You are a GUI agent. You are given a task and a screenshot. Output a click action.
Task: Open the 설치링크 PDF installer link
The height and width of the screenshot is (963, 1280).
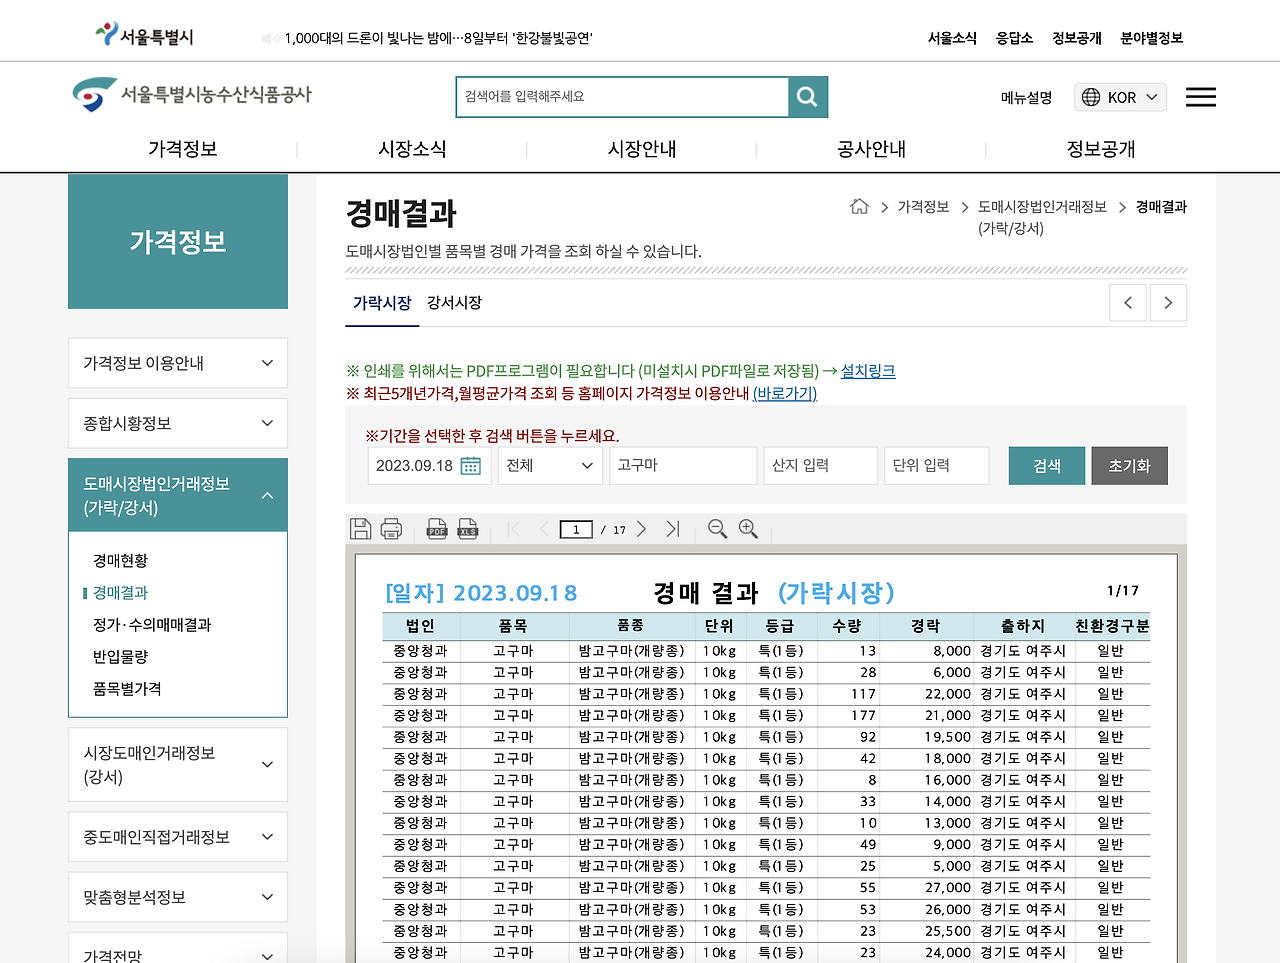click(866, 371)
